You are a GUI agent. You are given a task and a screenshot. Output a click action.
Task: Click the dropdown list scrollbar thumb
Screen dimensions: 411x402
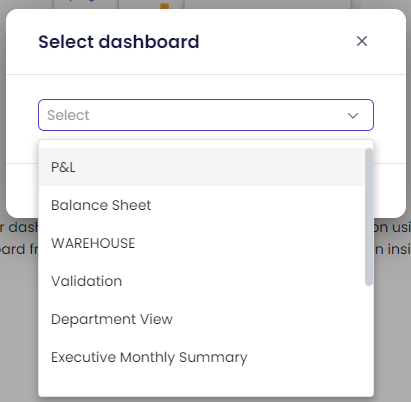coord(369,217)
